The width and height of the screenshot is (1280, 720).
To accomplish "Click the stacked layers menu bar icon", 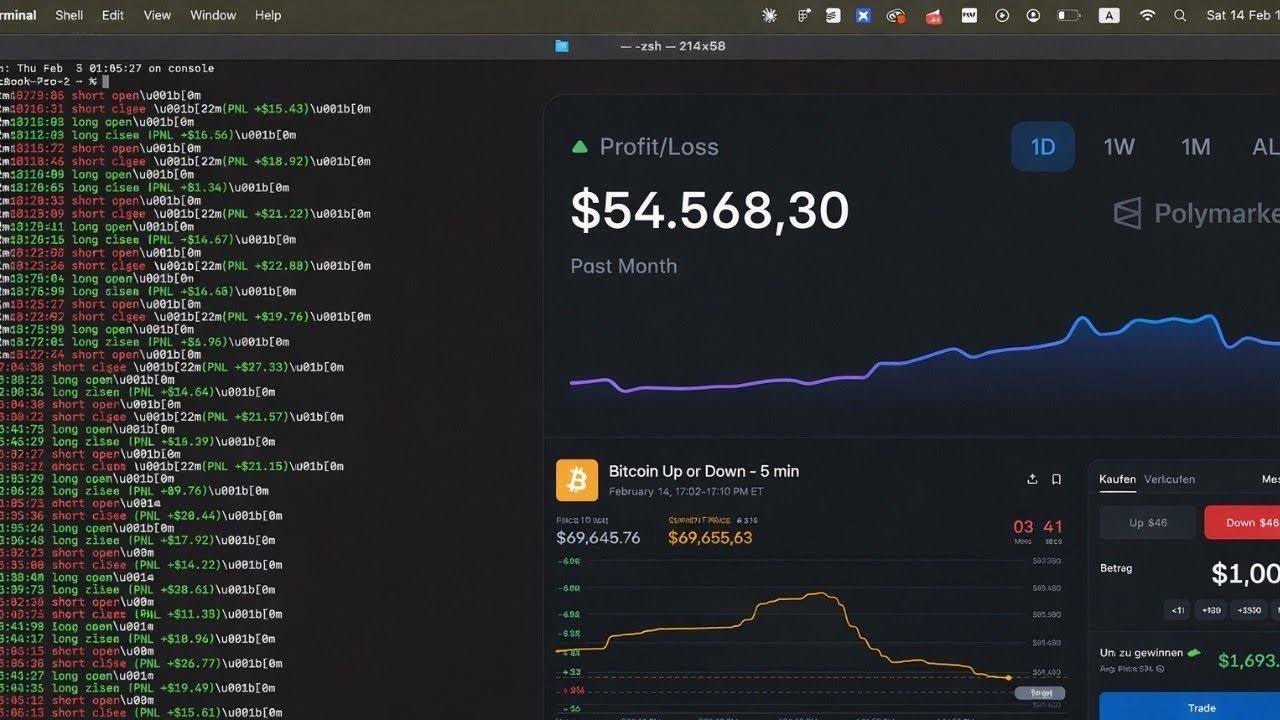I will point(833,15).
